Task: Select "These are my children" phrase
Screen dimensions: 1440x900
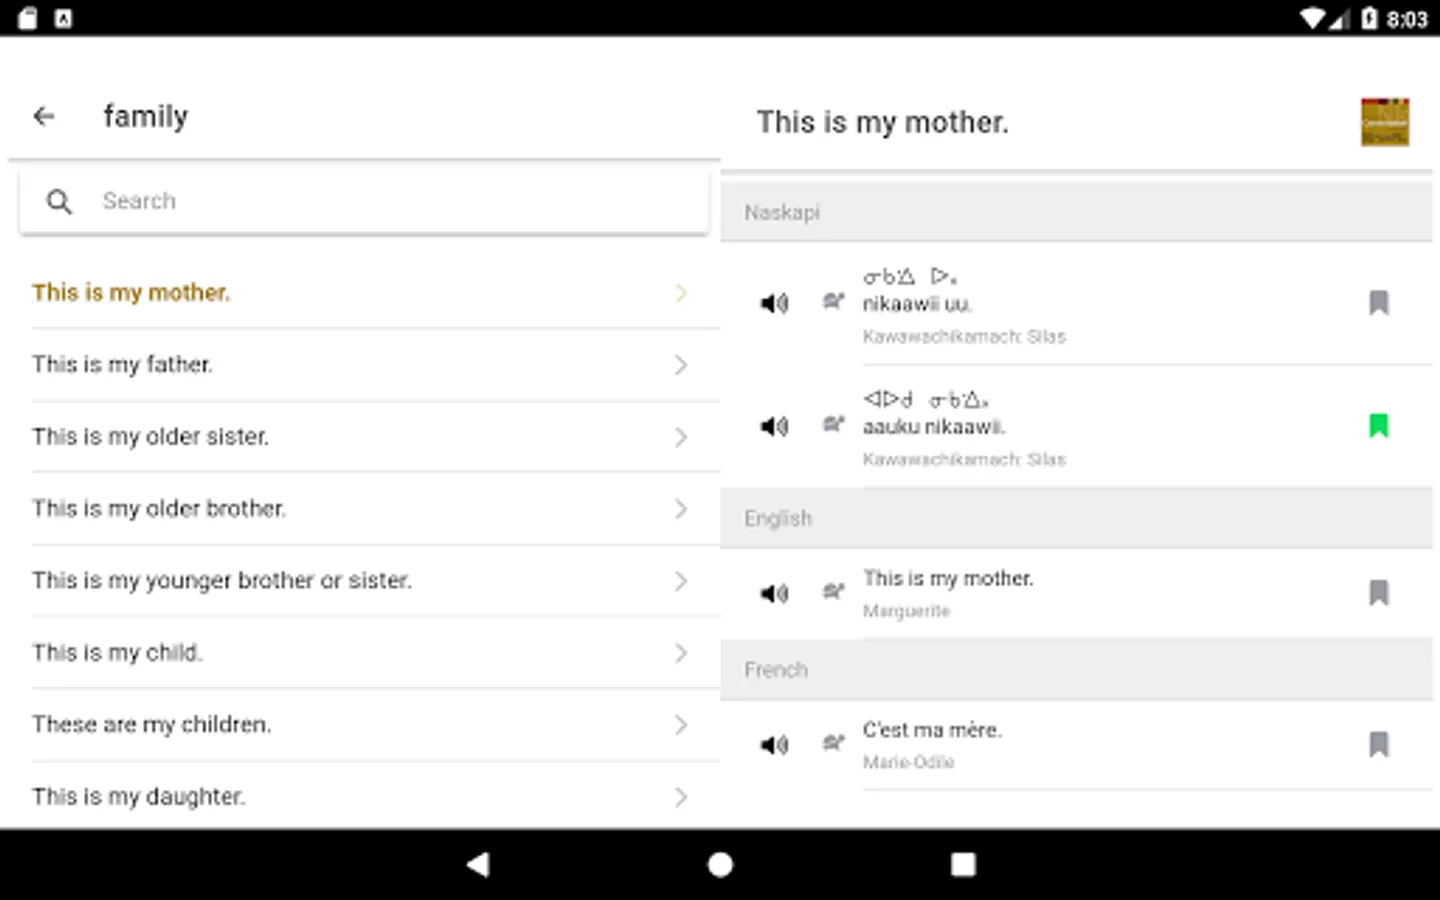Action: pos(151,725)
